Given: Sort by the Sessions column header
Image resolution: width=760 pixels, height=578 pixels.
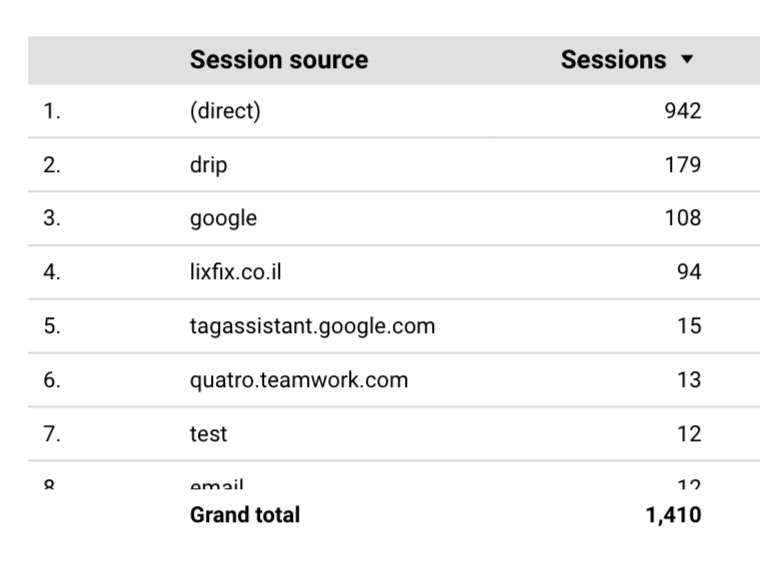Looking at the screenshot, I should (x=613, y=60).
